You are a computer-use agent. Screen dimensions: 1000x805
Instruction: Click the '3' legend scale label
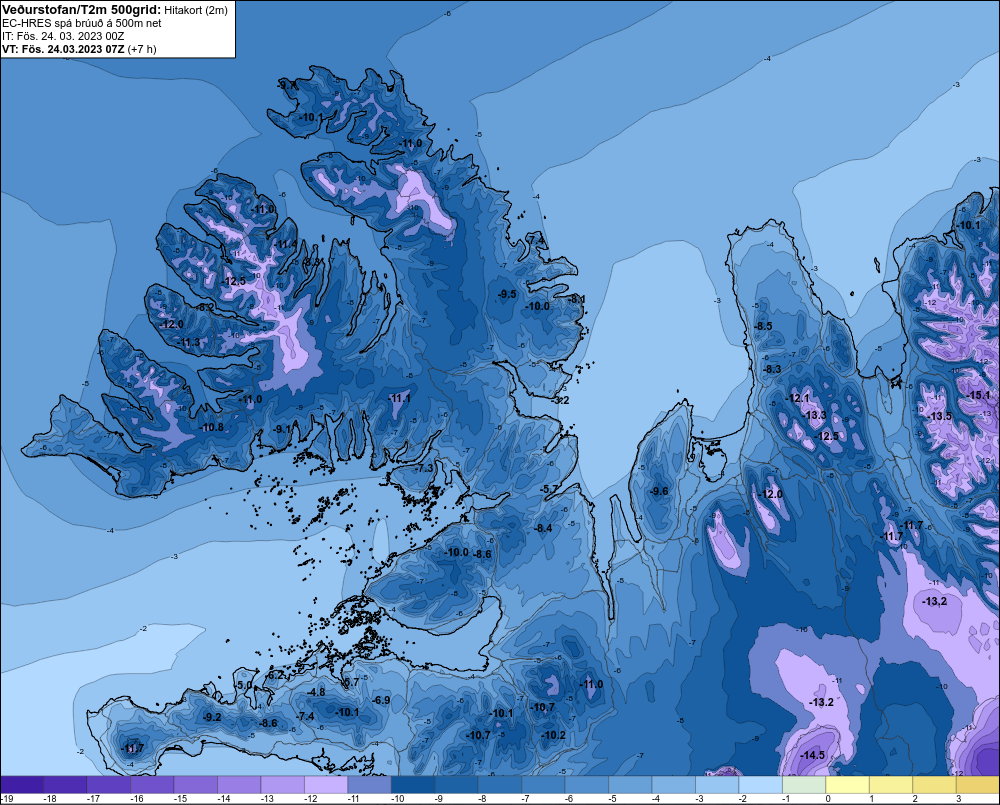959,799
